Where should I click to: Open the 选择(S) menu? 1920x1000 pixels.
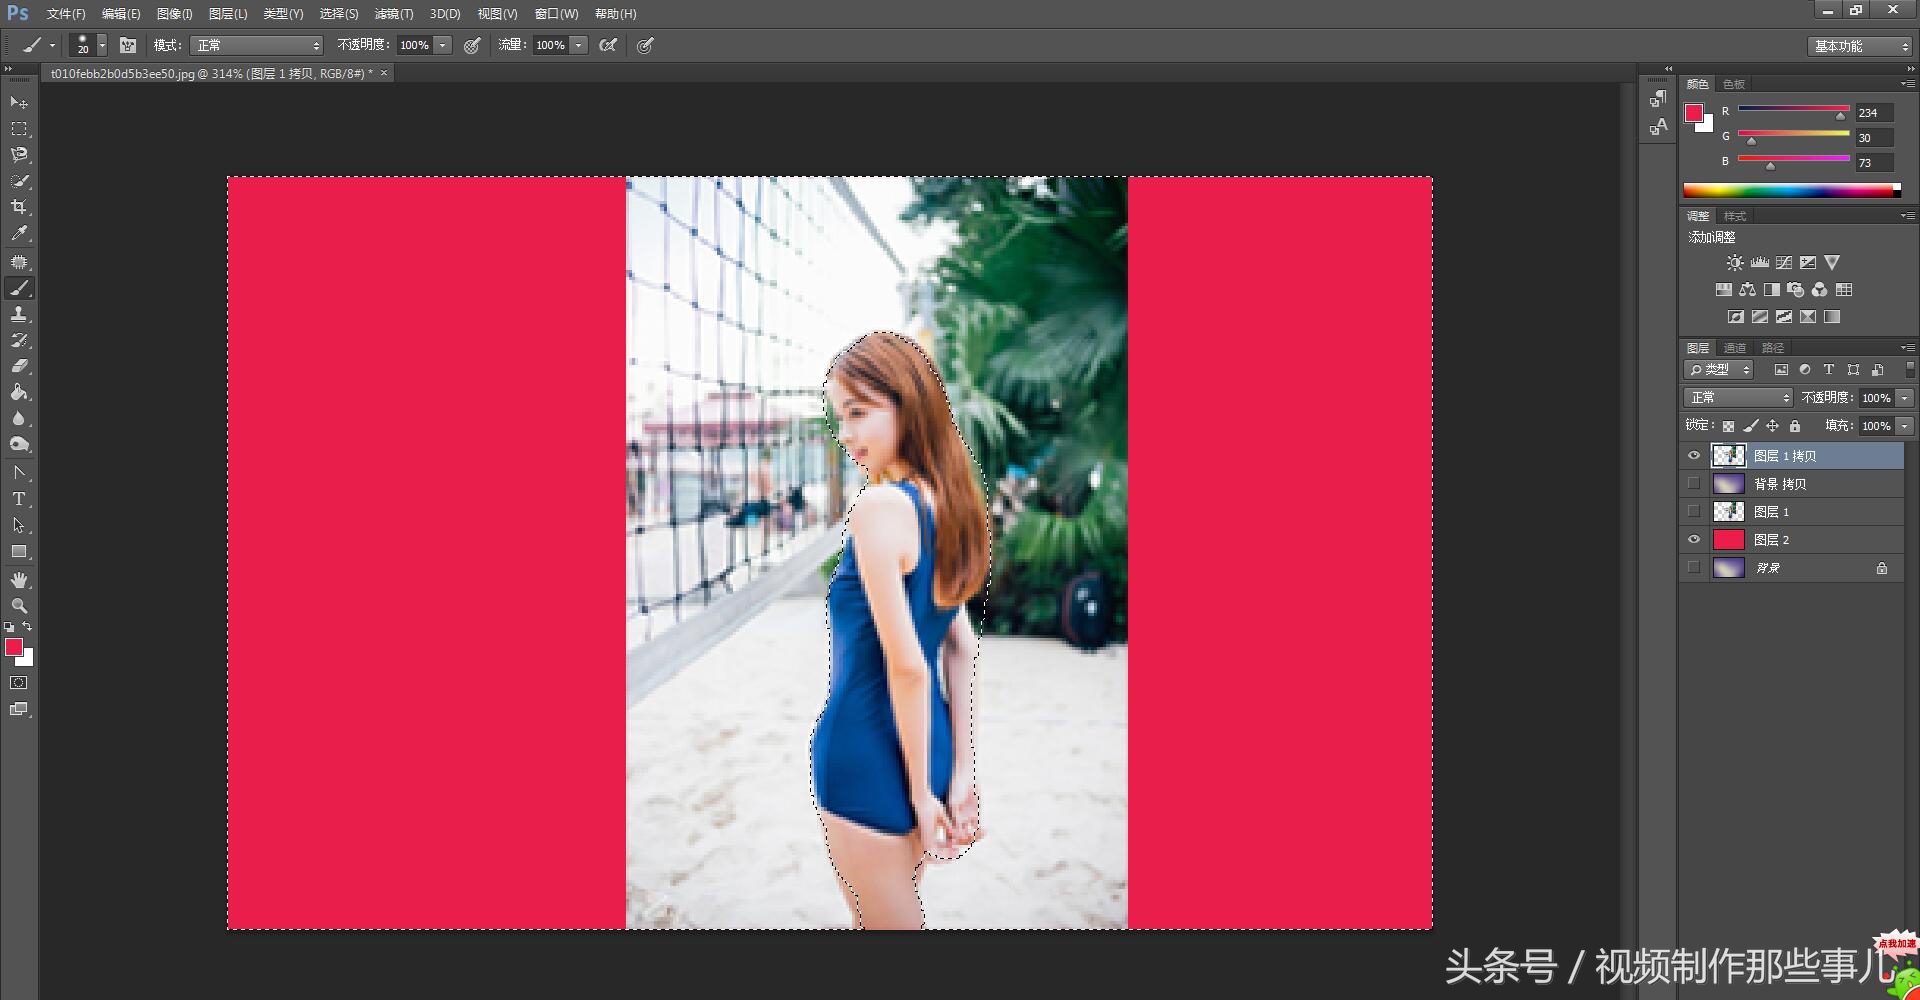pyautogui.click(x=339, y=14)
